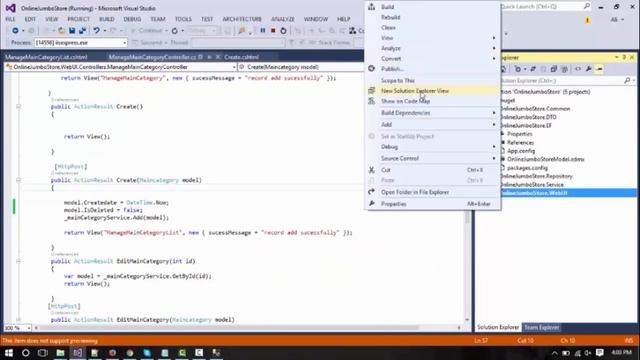Screen dimensions: 640x360
Task: Expand Build Dependencies submenu
Action: (434, 113)
